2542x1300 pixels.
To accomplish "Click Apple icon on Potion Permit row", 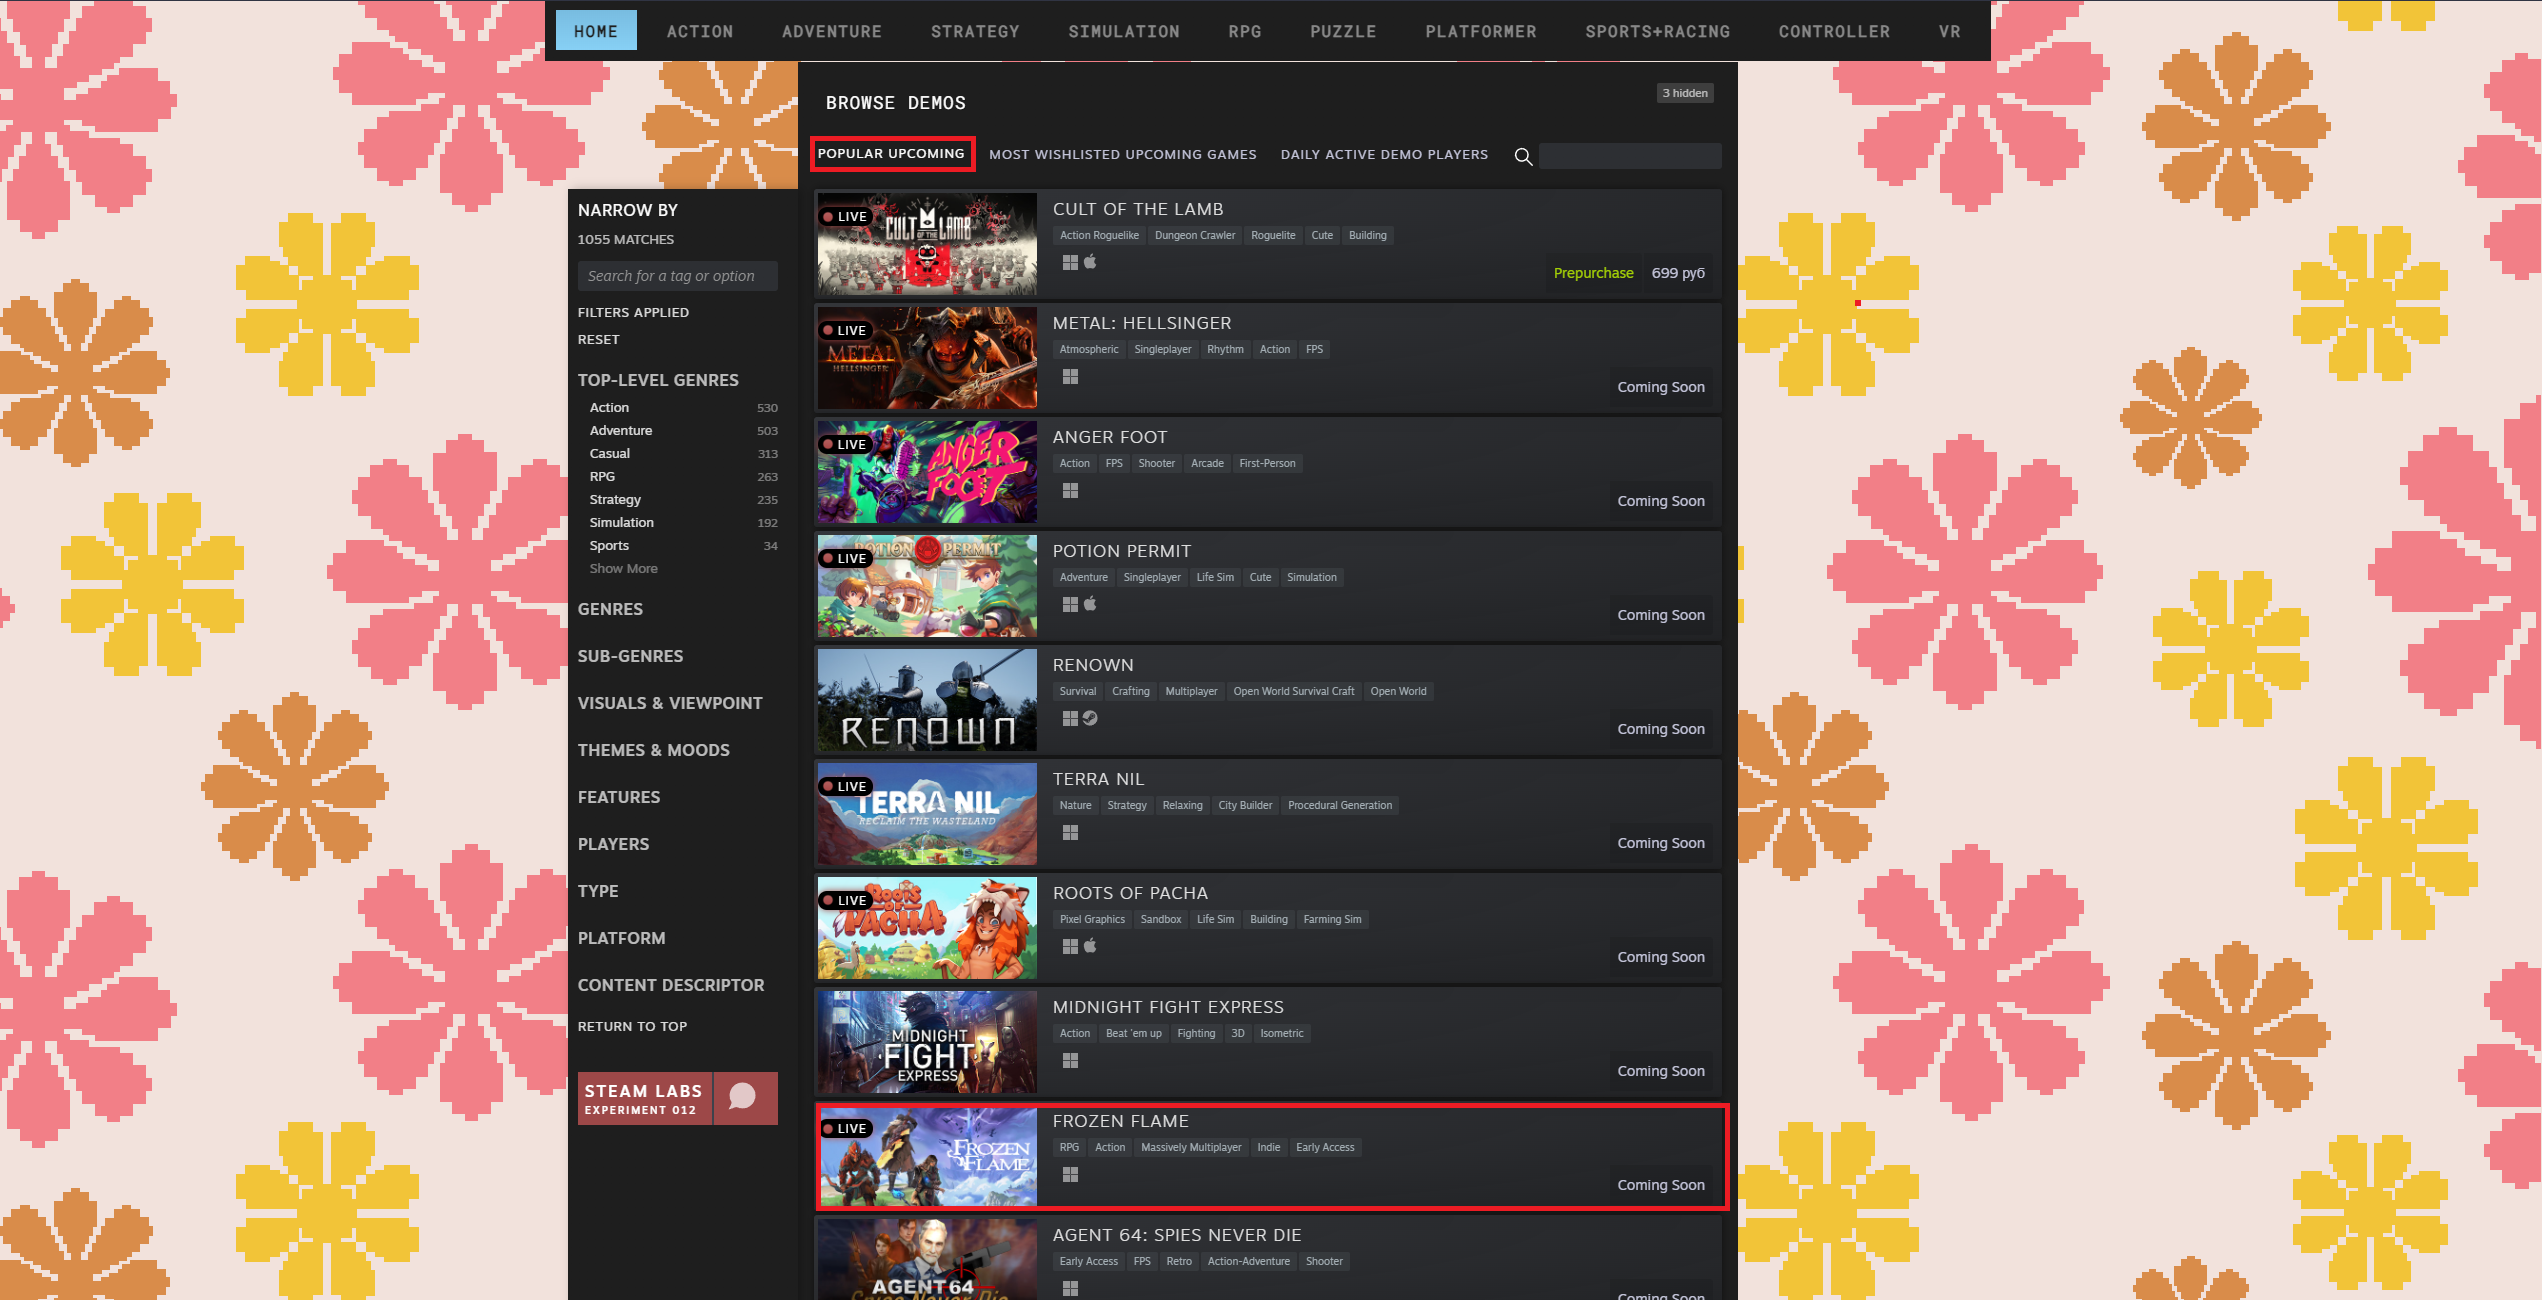I will [x=1090, y=603].
